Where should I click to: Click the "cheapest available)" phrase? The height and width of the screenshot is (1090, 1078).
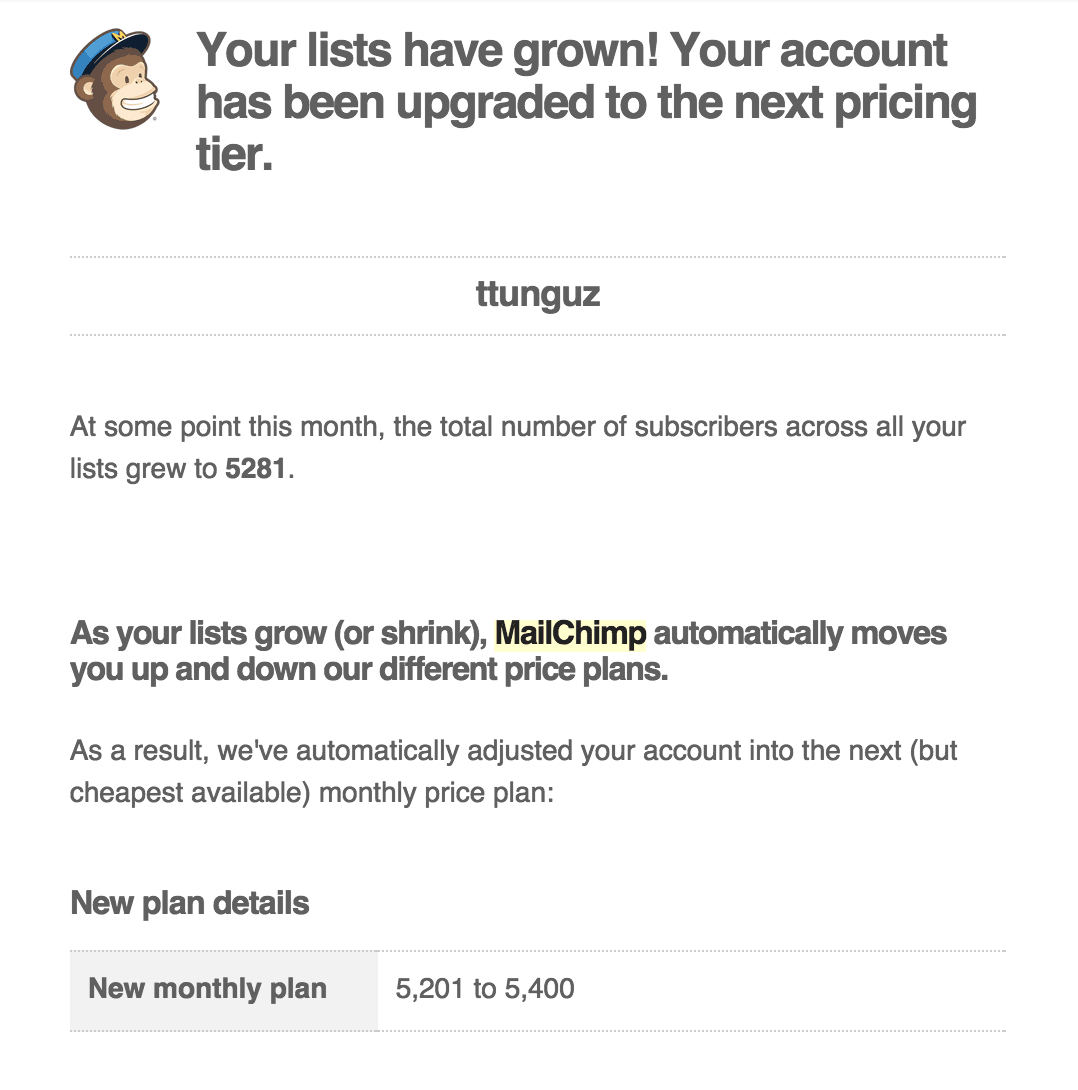coord(190,793)
